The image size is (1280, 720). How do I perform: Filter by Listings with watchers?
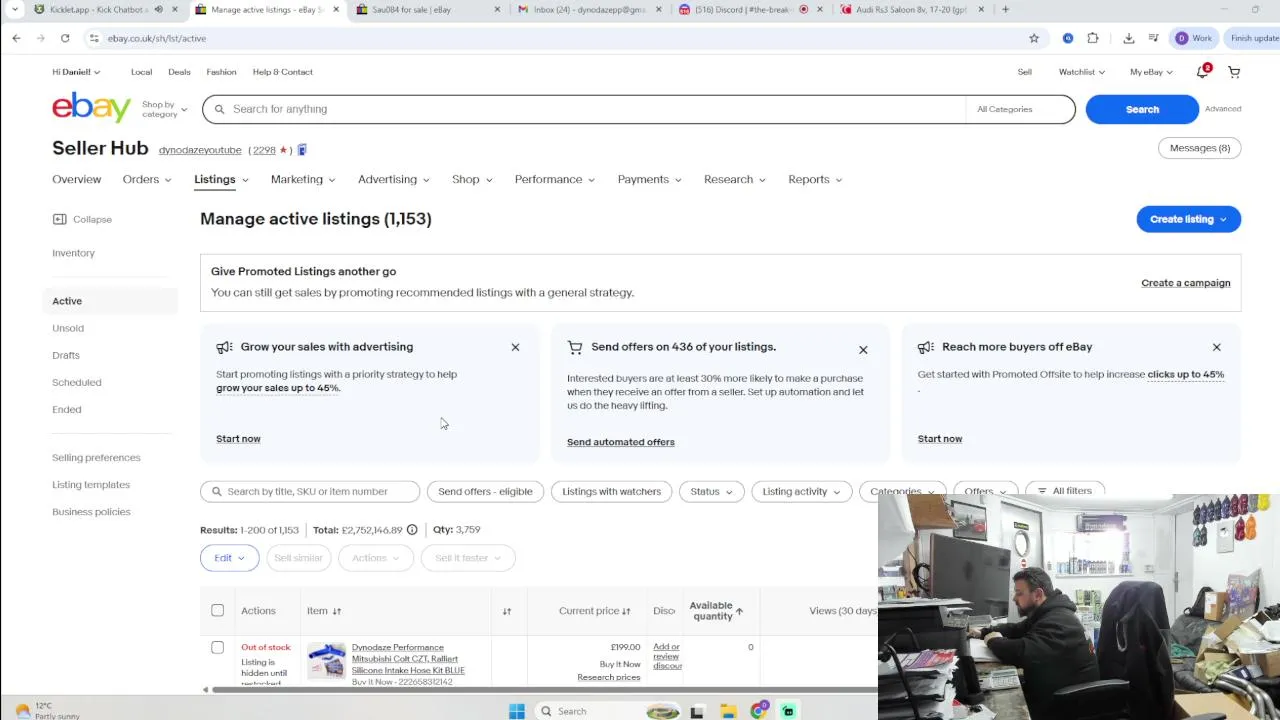pyautogui.click(x=612, y=491)
